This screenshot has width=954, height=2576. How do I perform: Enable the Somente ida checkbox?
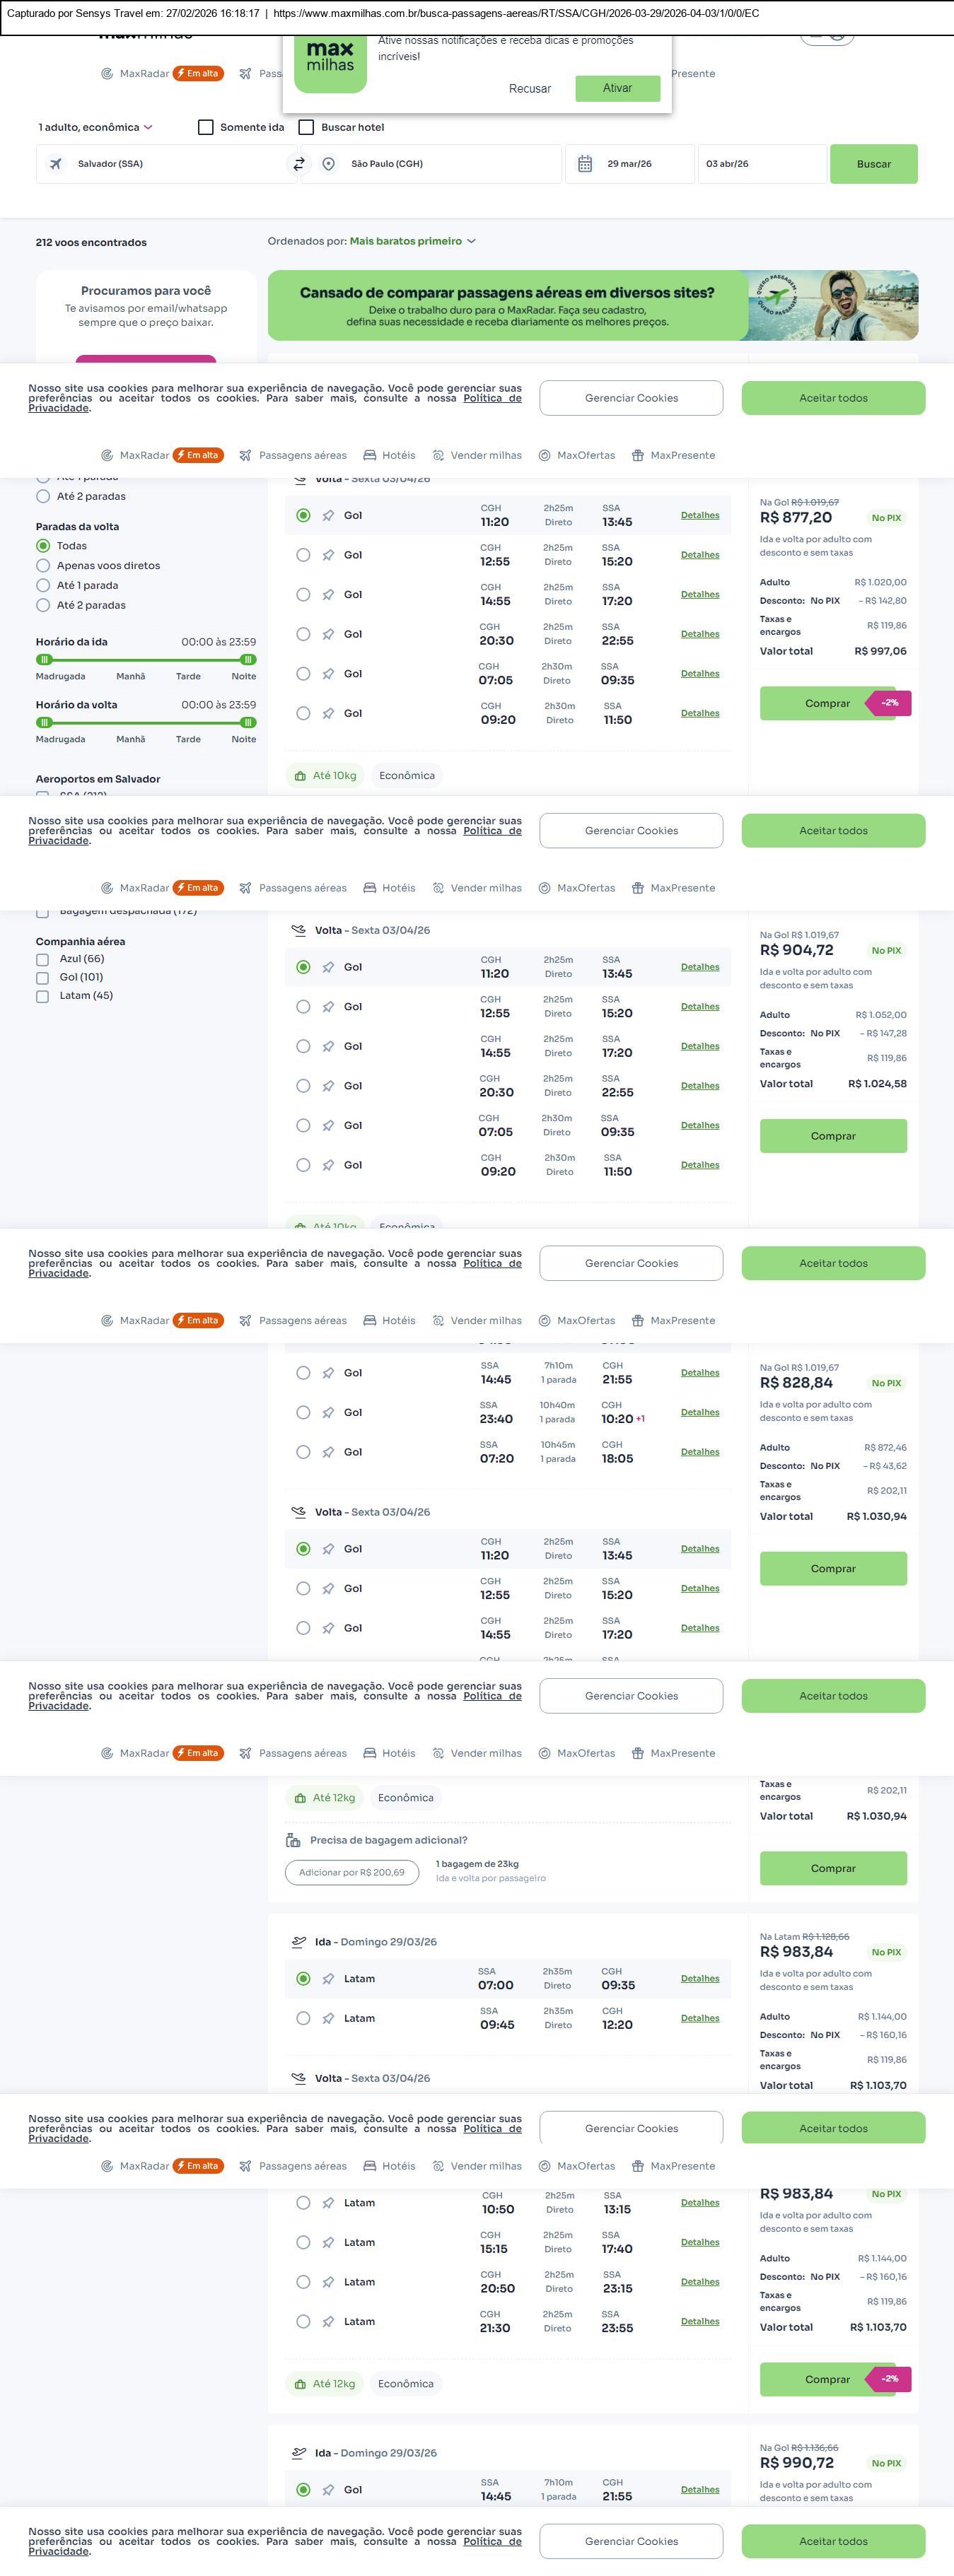(x=206, y=127)
